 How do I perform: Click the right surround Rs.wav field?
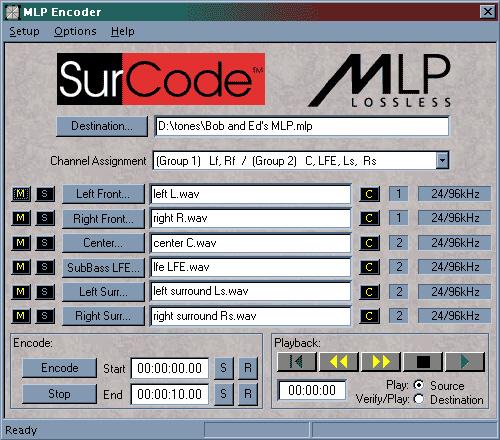tap(250, 316)
